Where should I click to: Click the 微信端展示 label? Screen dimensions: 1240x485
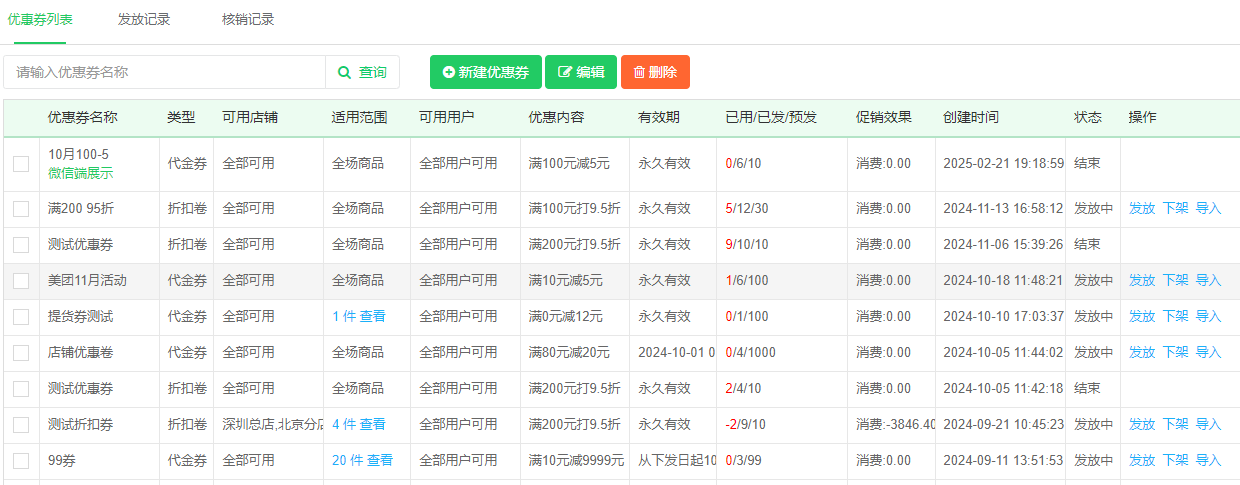[81, 174]
